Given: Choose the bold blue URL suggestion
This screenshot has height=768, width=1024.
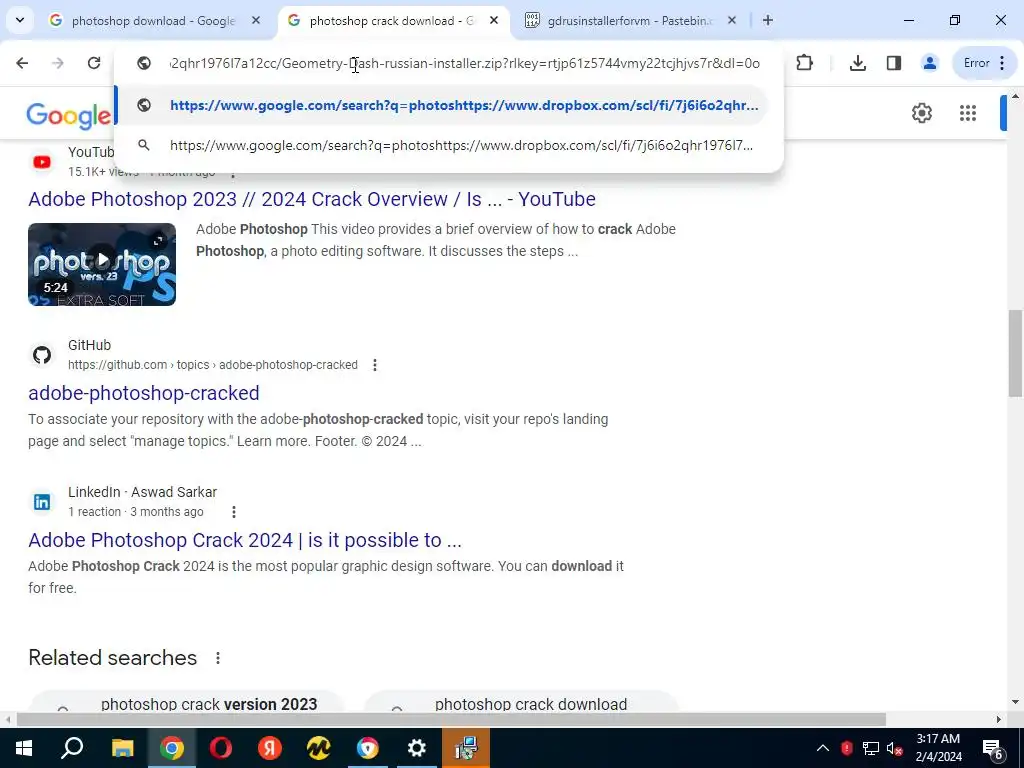Looking at the screenshot, I should 441,105.
